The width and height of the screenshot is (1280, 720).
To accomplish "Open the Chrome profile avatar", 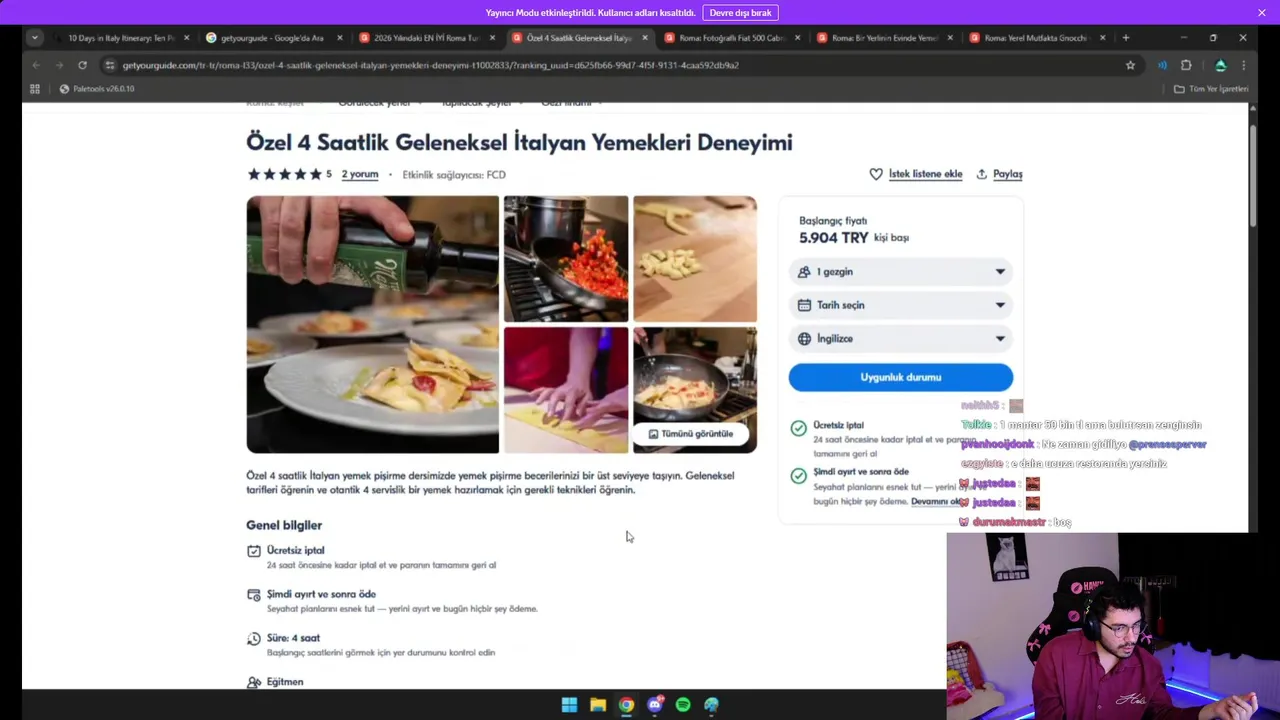I will (x=1221, y=65).
